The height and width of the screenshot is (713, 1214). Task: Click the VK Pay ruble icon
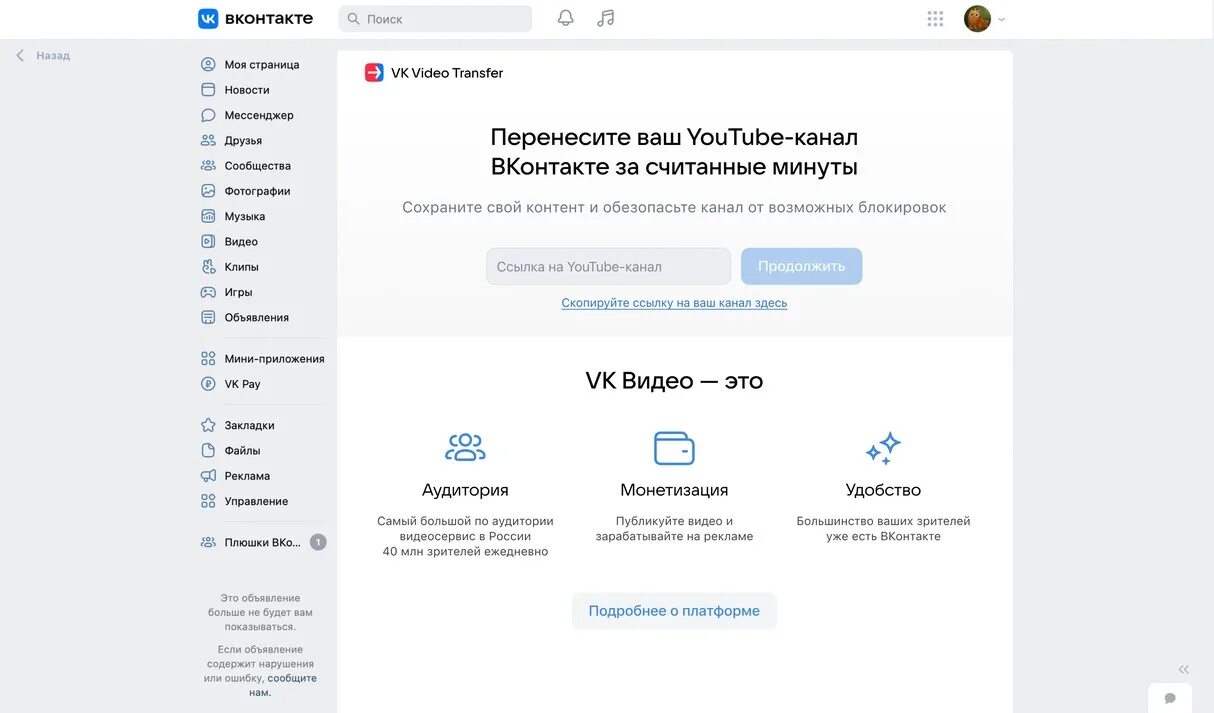(x=208, y=384)
